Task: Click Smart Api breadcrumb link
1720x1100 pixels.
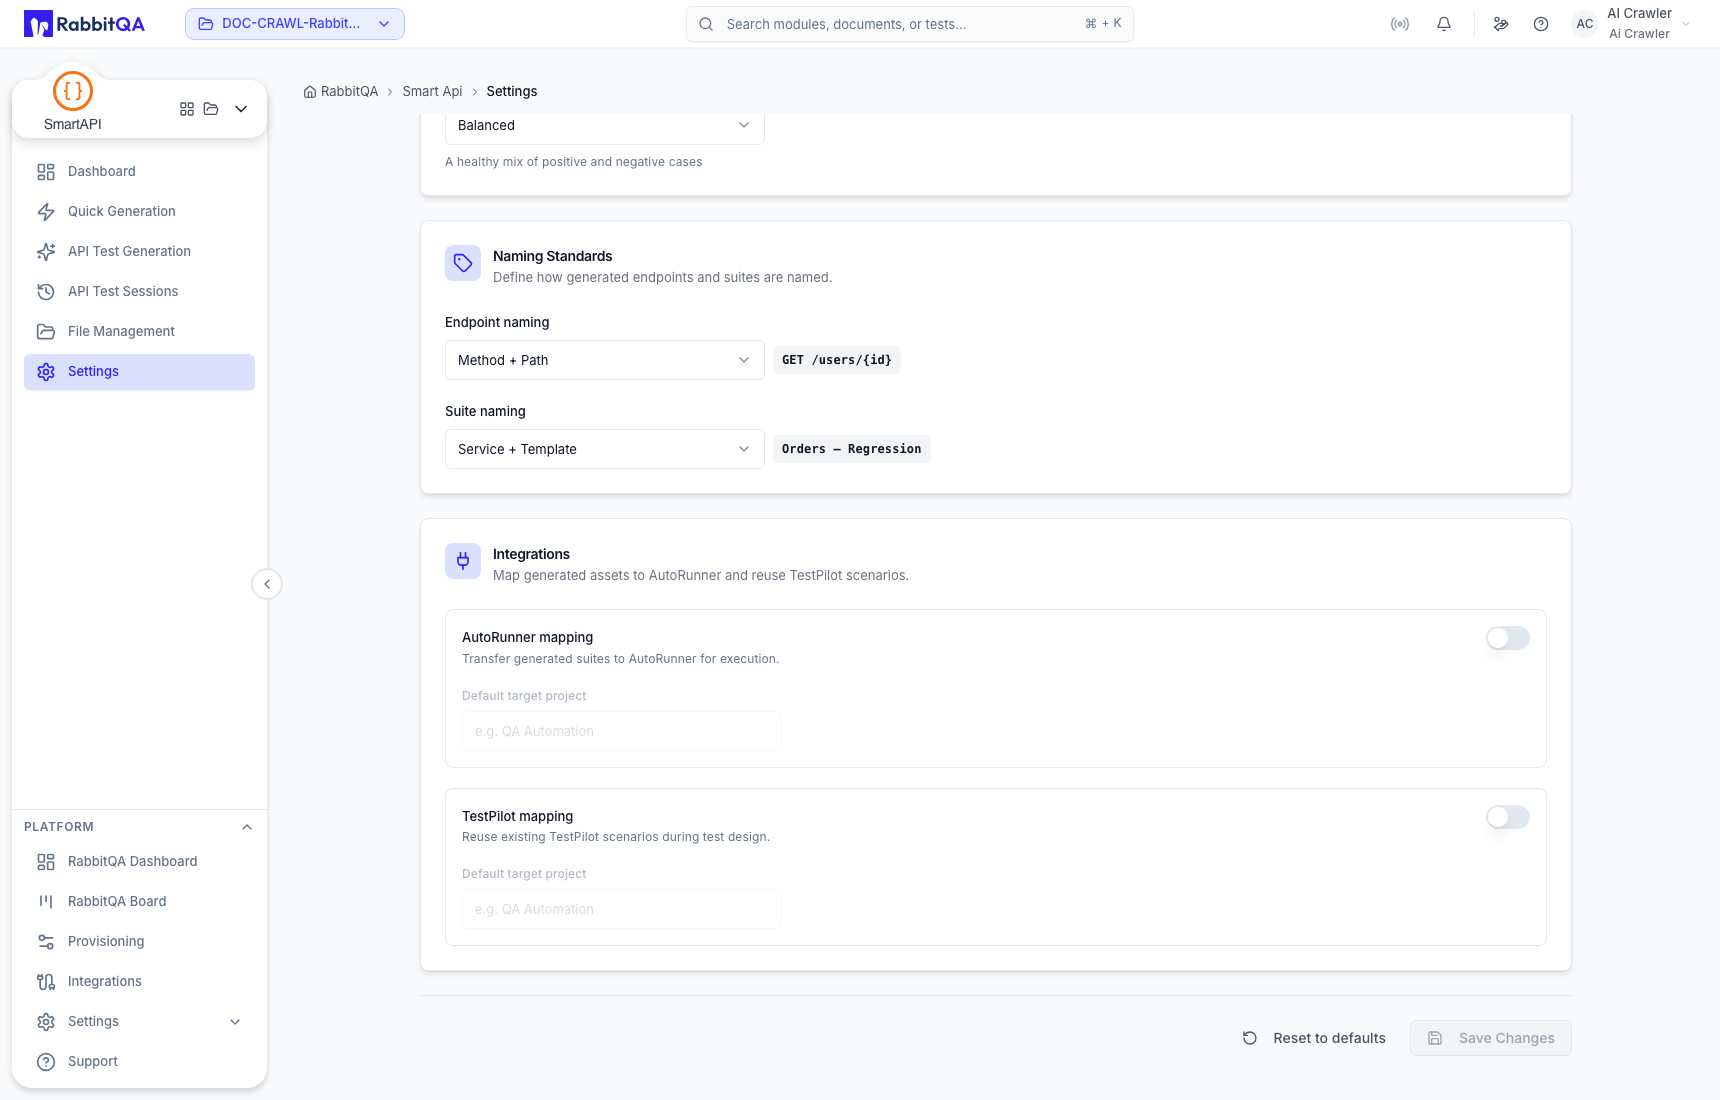Action: coord(432,92)
